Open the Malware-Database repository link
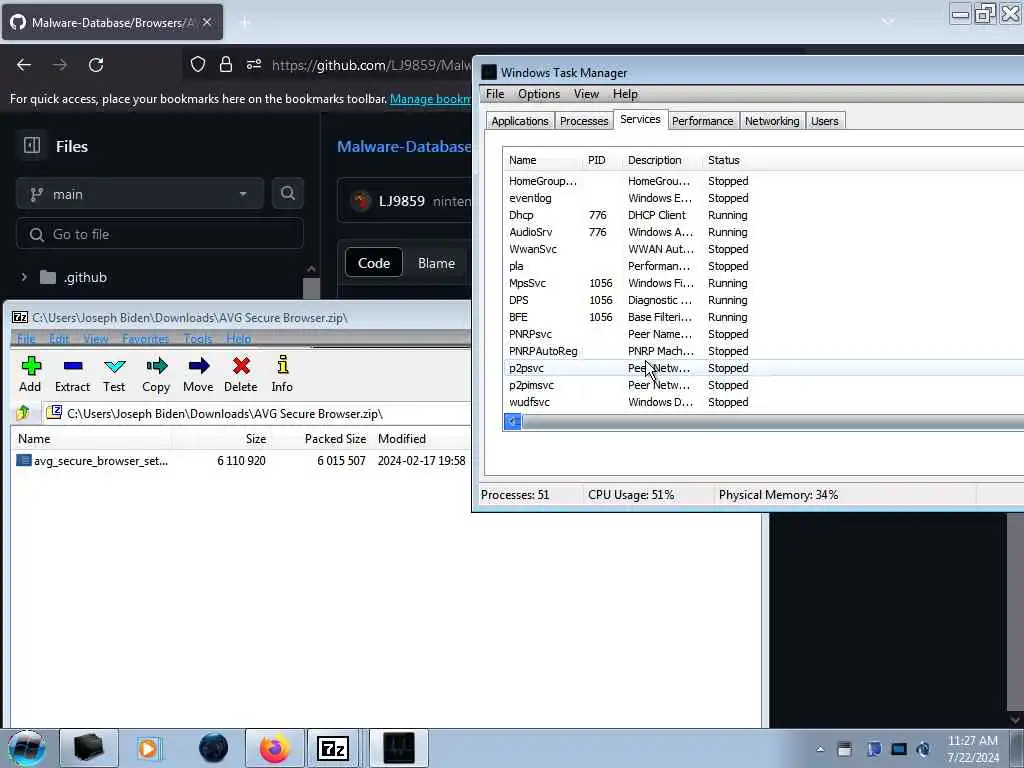 tap(404, 146)
